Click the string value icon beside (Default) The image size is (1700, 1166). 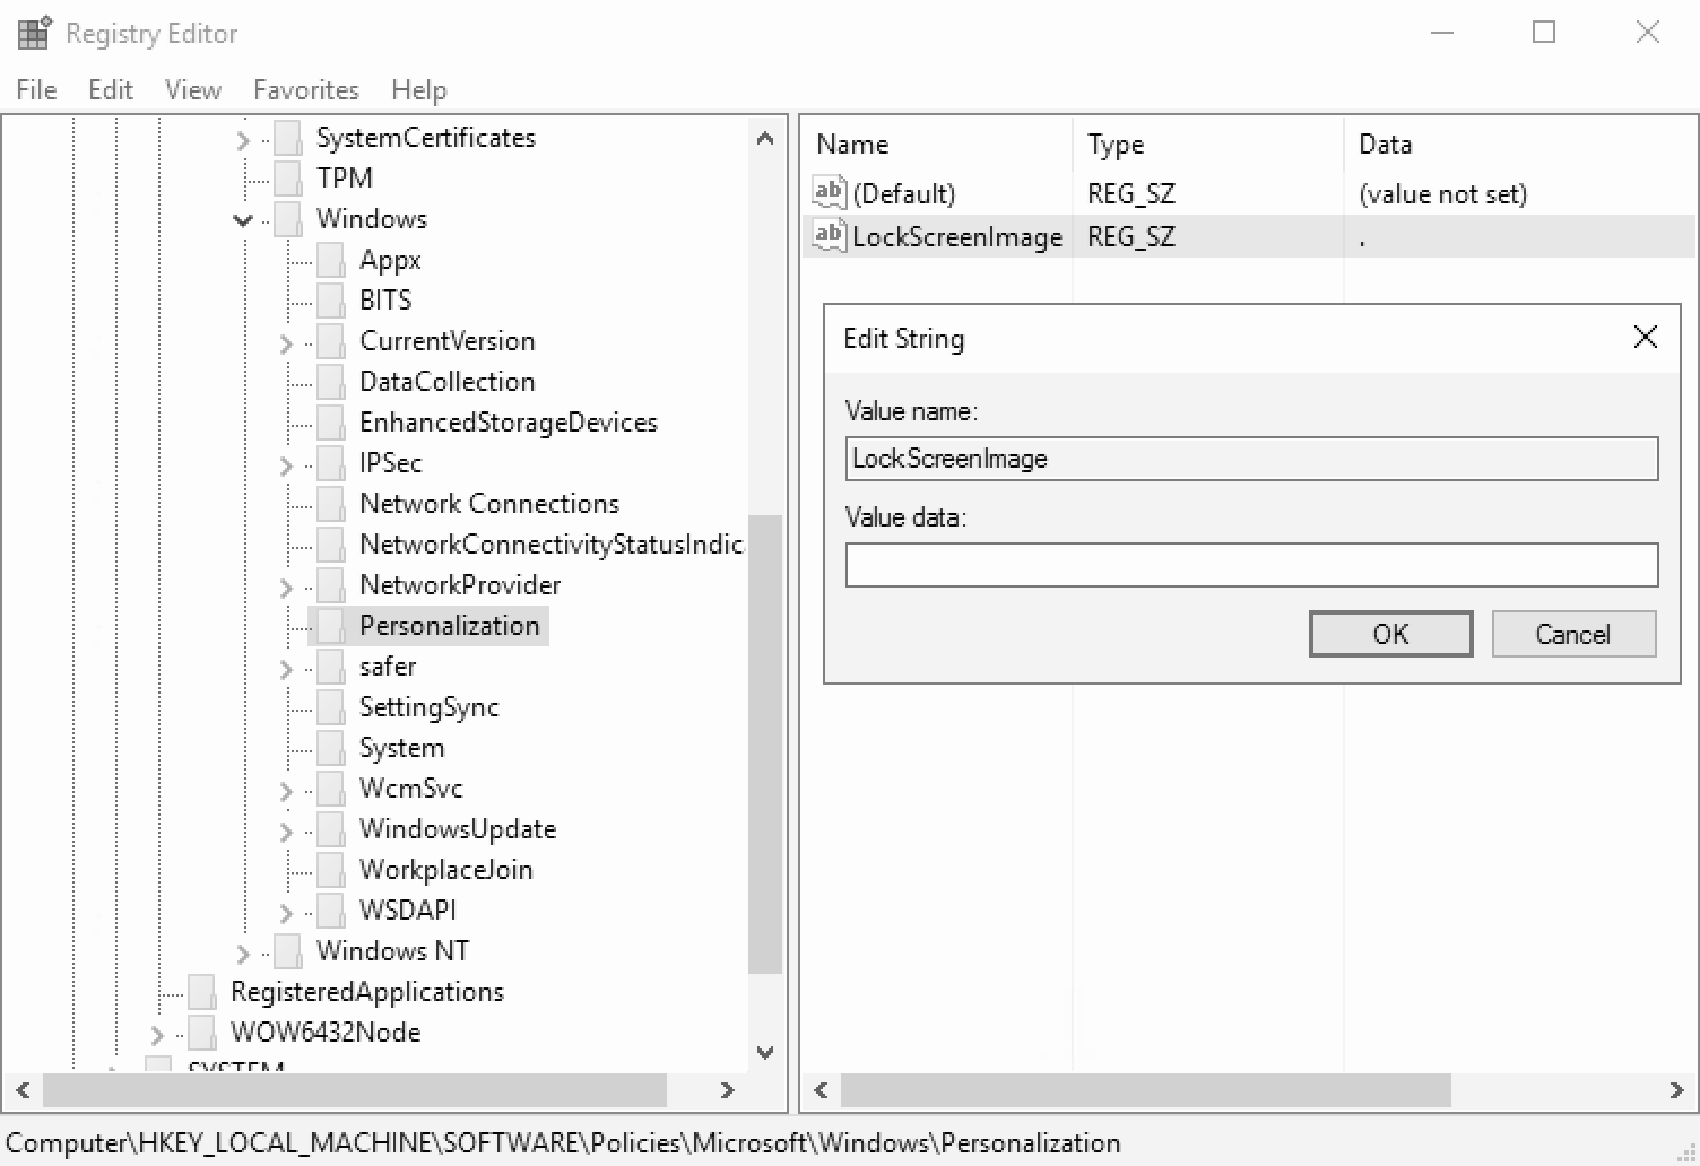(x=828, y=193)
